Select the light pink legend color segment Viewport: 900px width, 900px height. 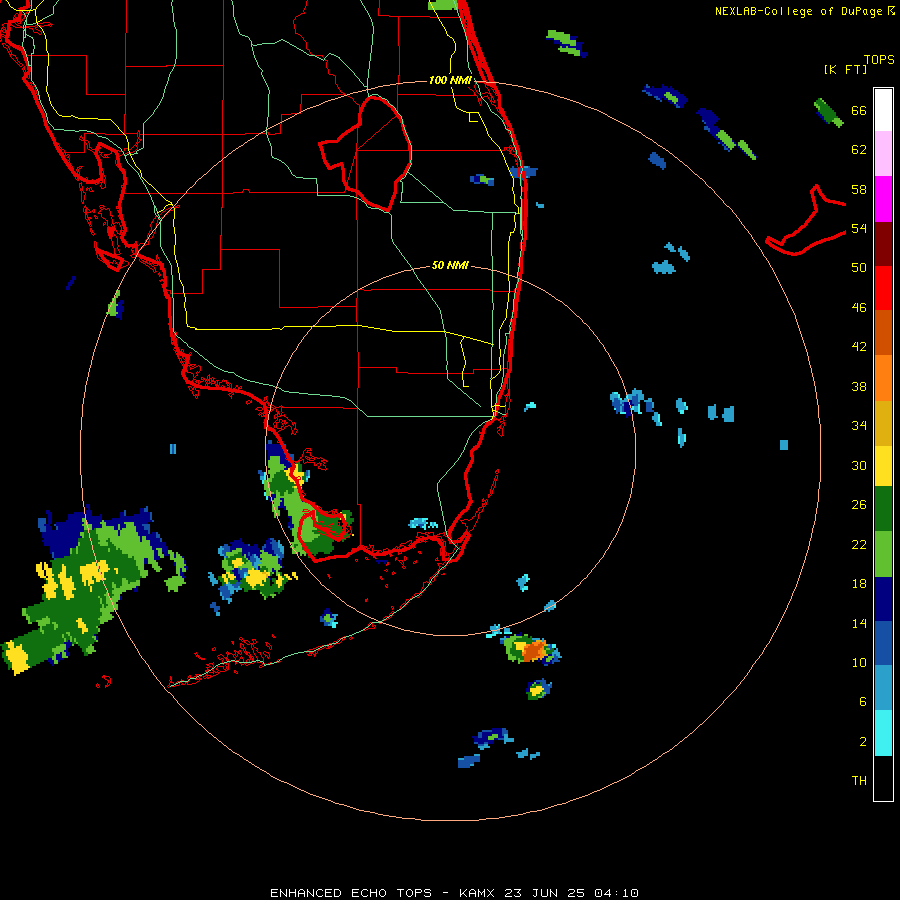(x=883, y=153)
